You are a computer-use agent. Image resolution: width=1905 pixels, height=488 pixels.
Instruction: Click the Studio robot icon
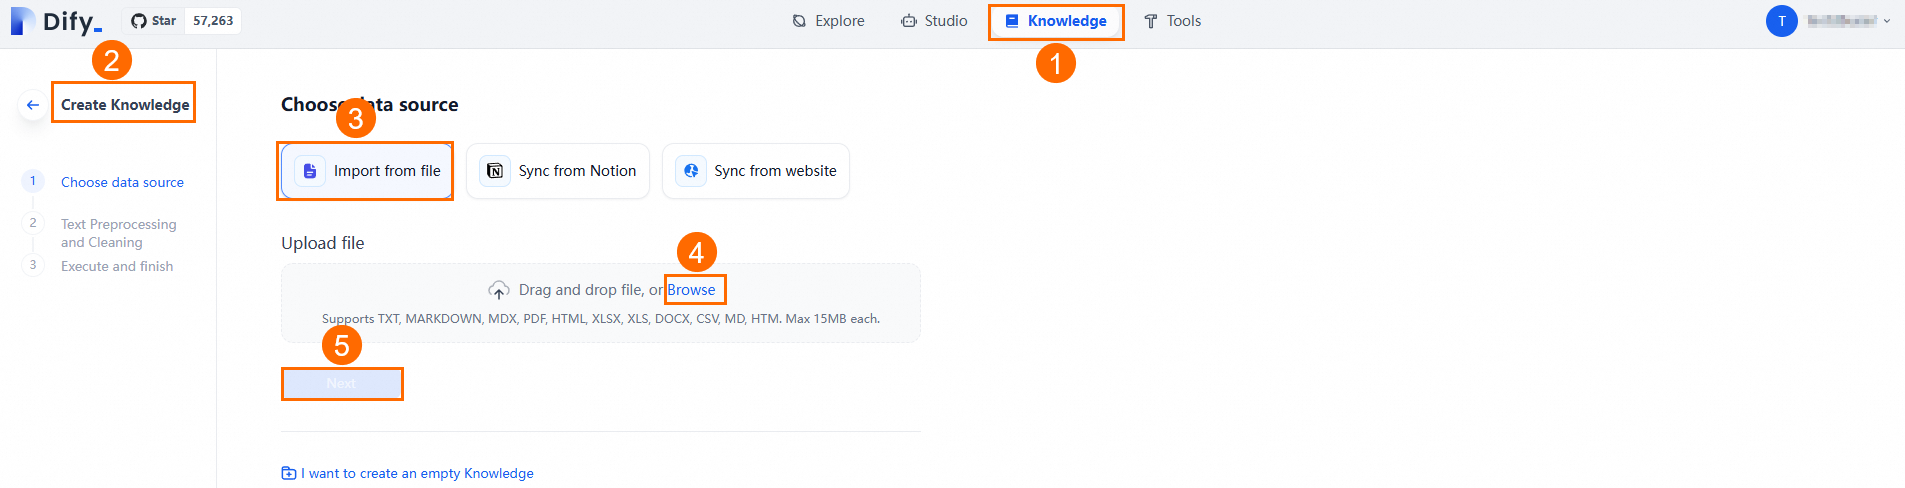[908, 21]
